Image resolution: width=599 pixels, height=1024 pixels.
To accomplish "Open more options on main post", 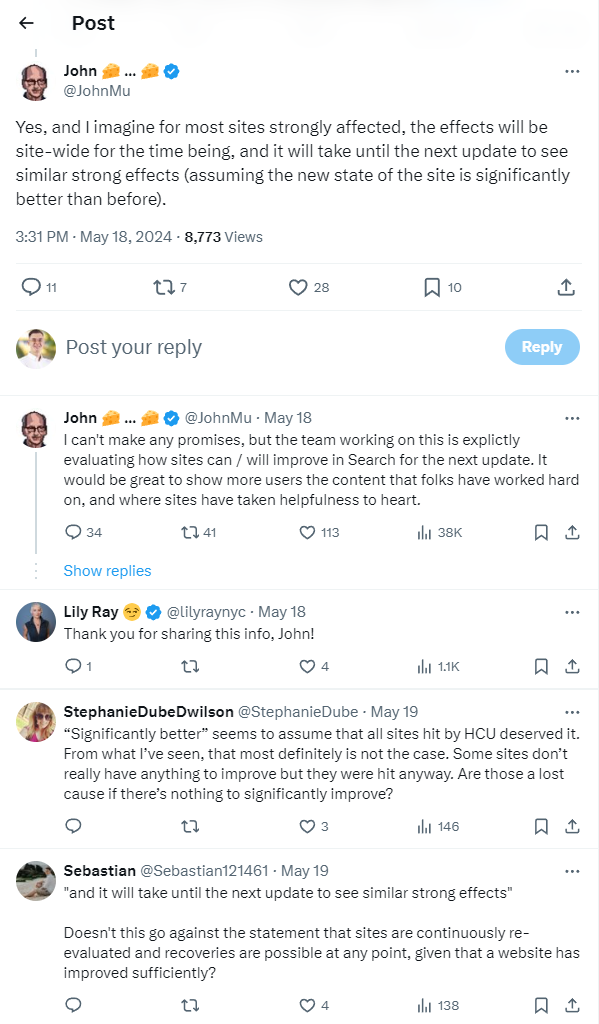I will tap(572, 71).
